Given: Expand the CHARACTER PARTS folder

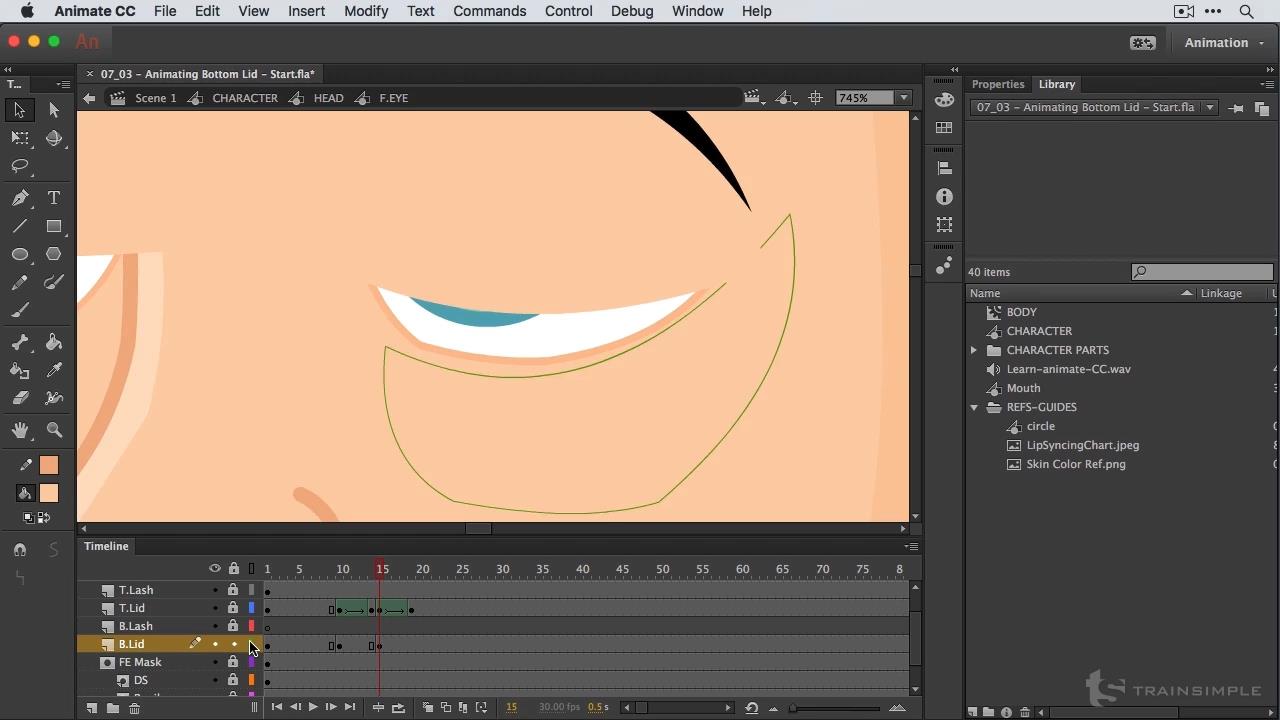Looking at the screenshot, I should click(x=974, y=350).
